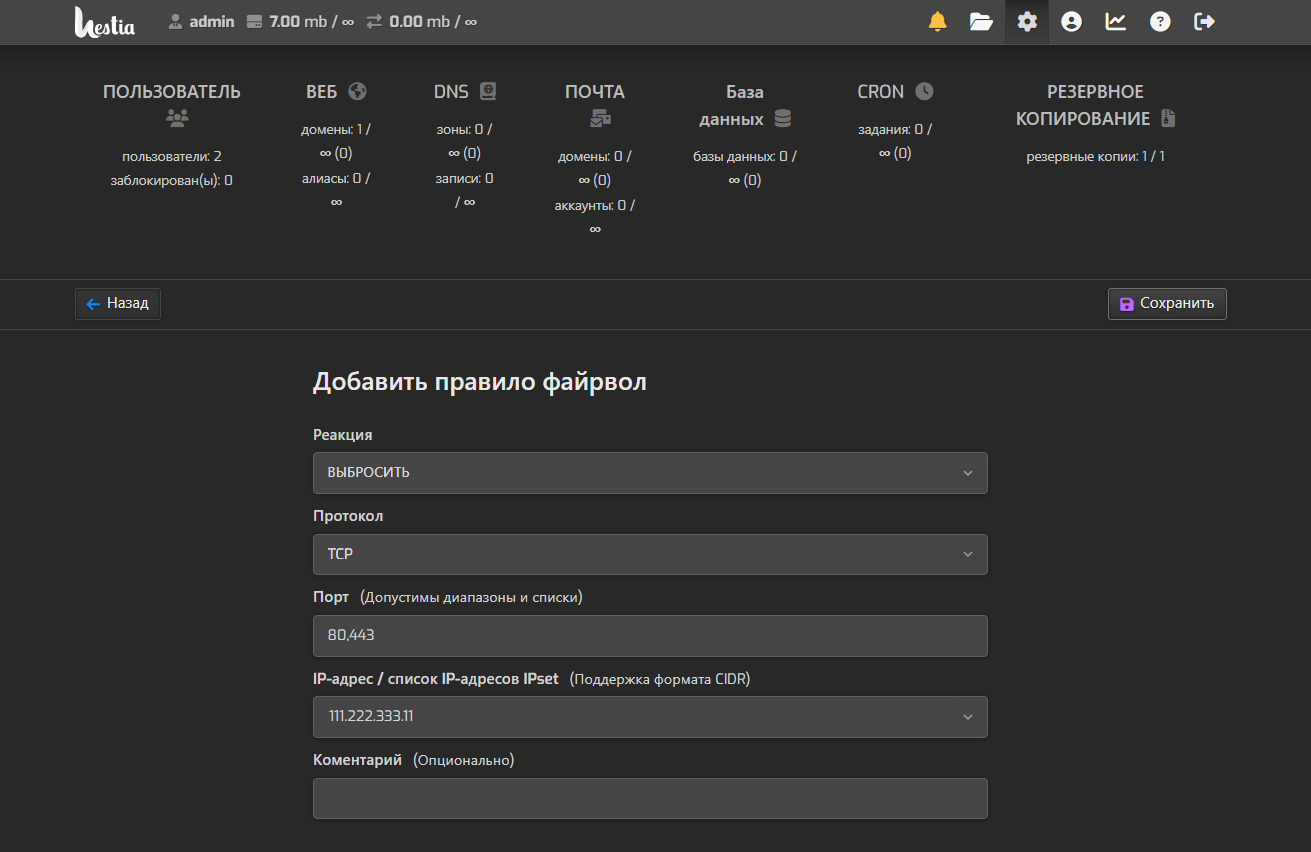Click 'зоны: 0 /' under DNS
1311x852 pixels.
465,129
